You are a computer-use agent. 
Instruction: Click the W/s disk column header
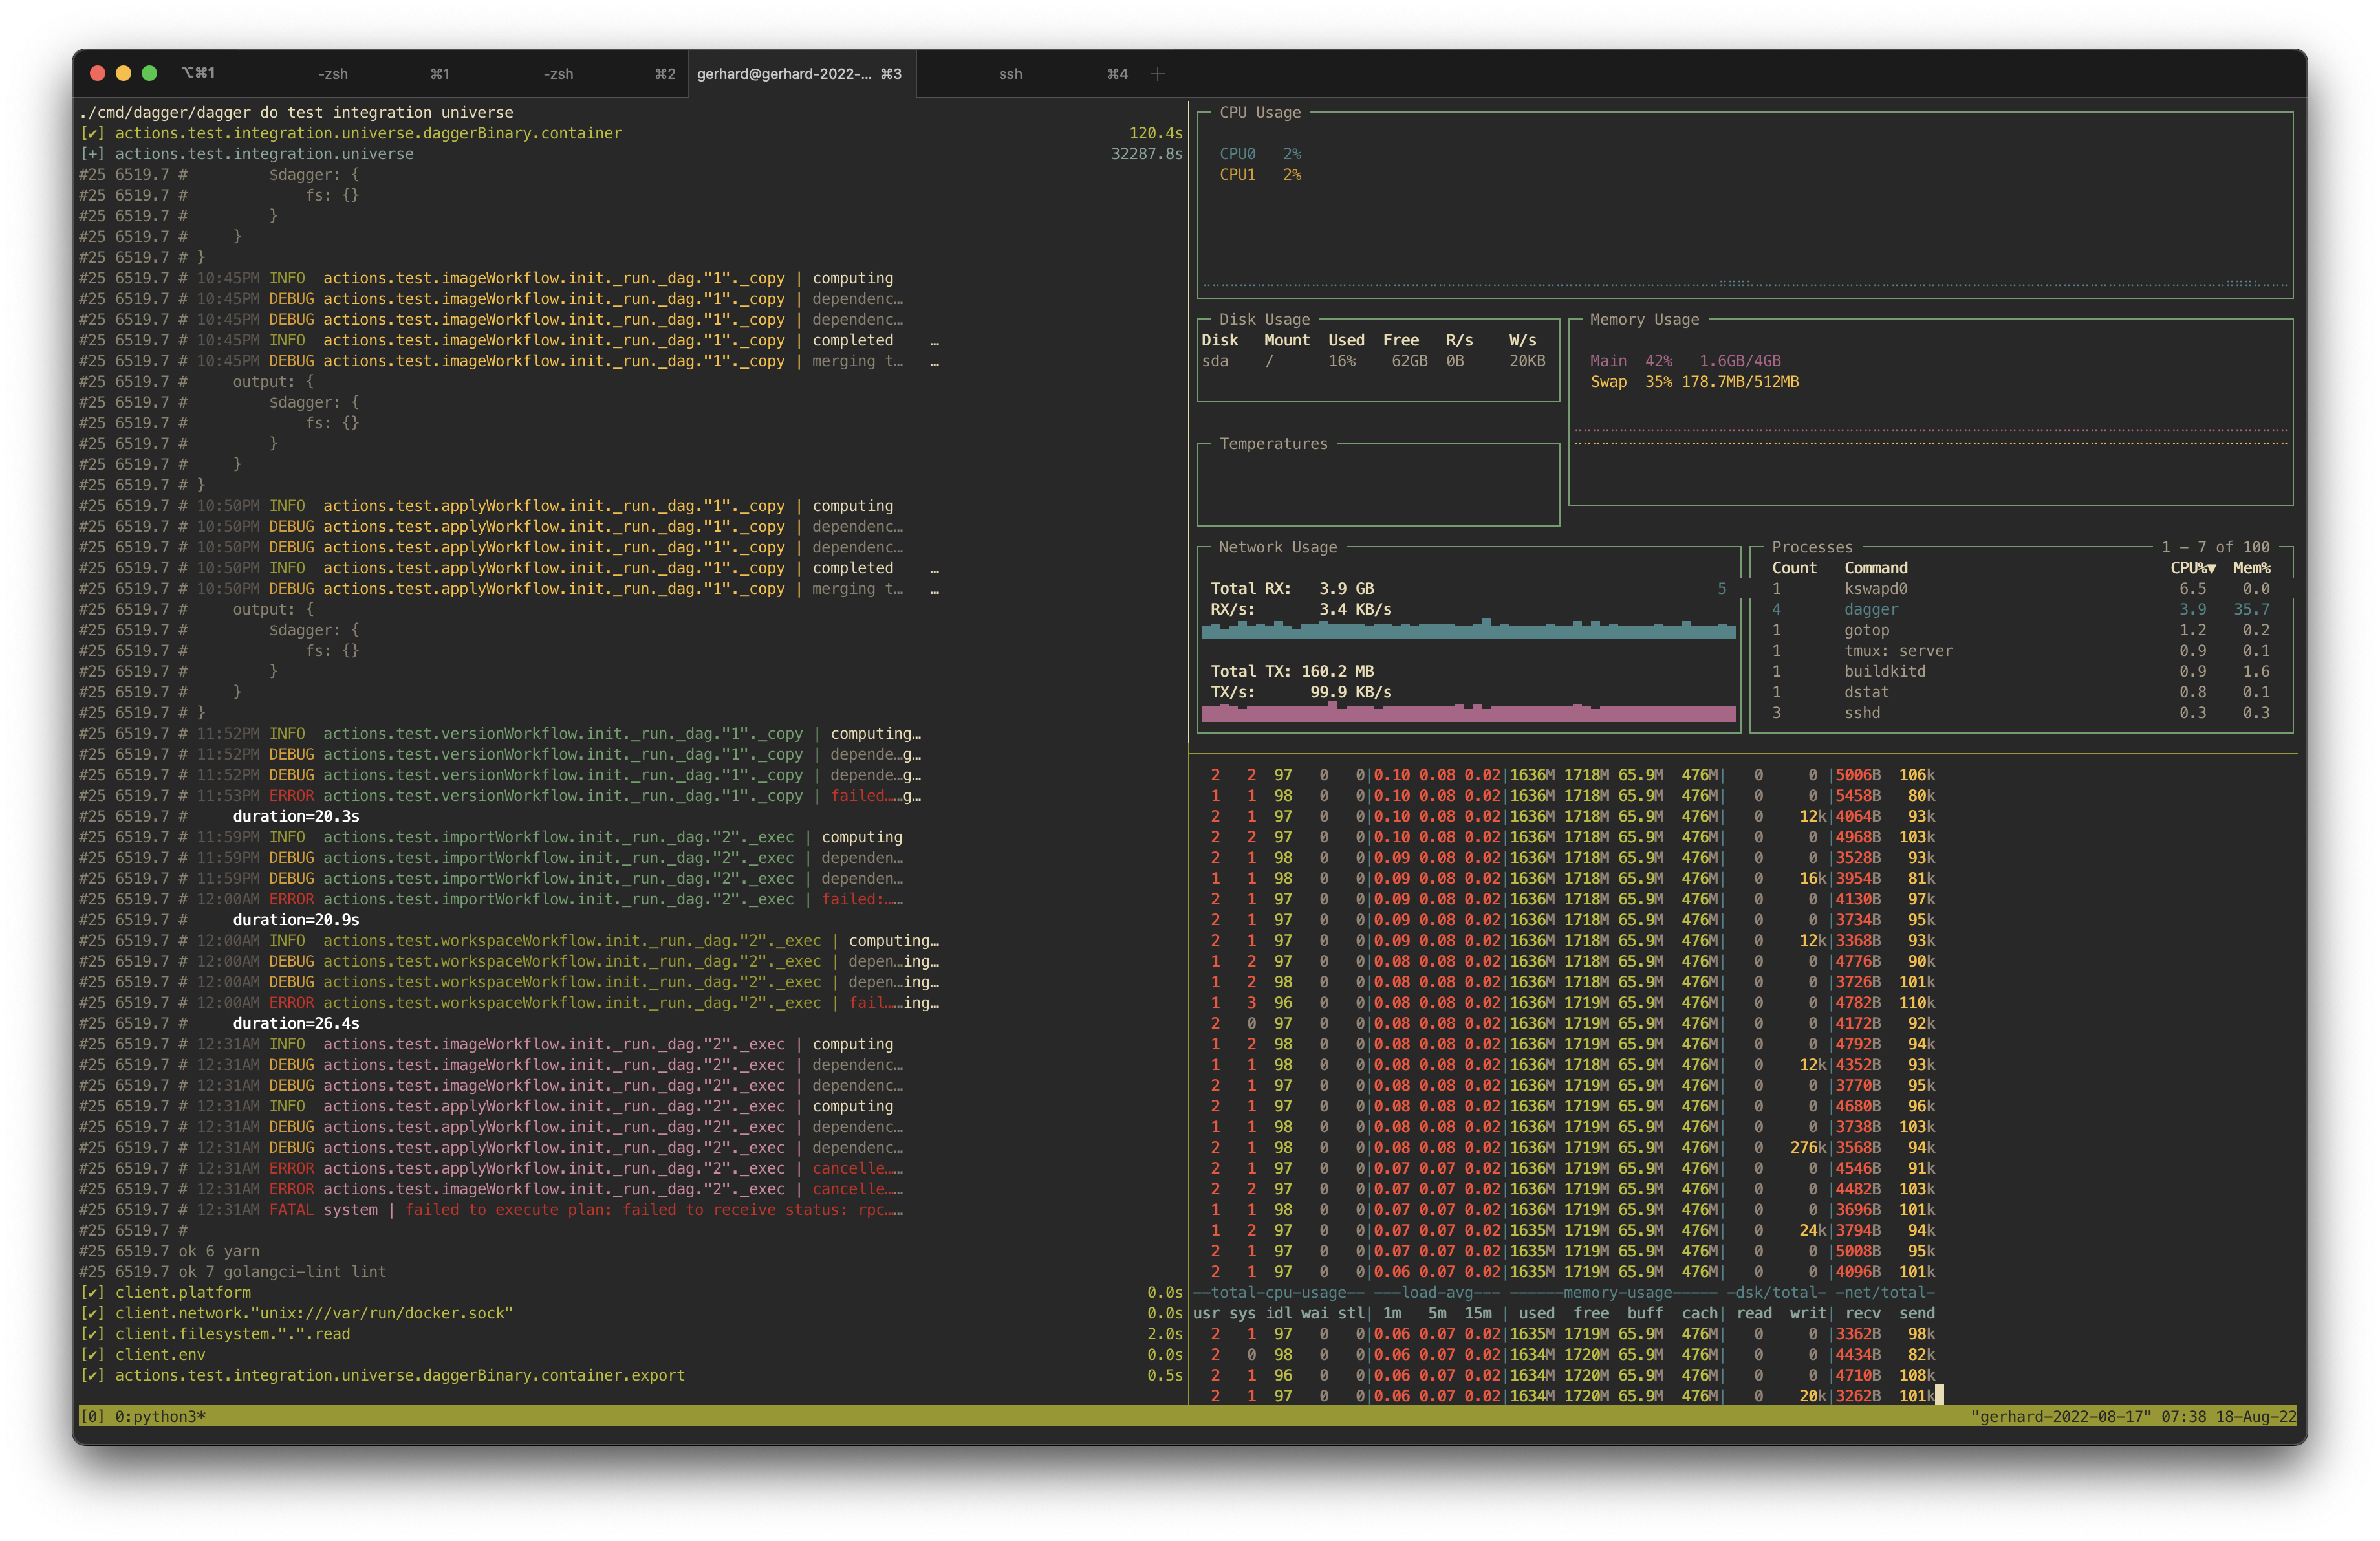click(x=1522, y=341)
